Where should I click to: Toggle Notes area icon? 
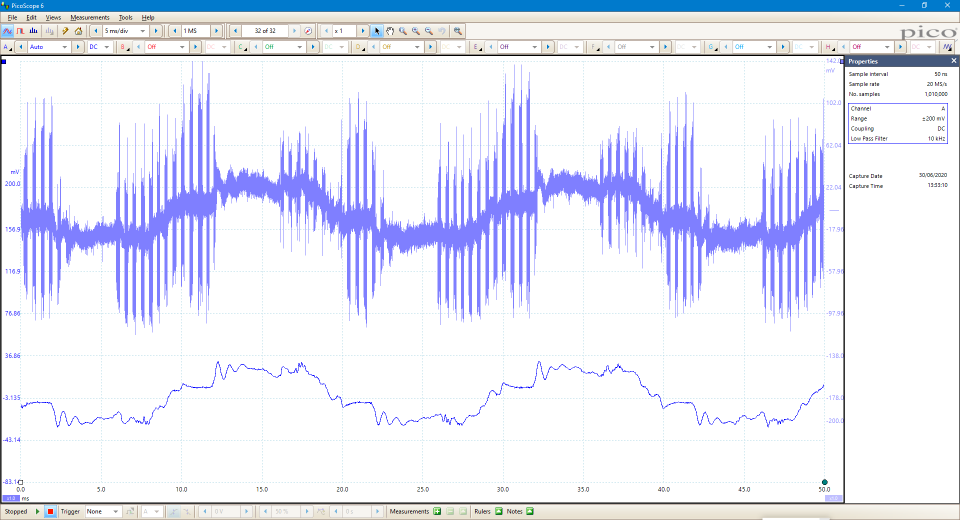pyautogui.click(x=530, y=511)
